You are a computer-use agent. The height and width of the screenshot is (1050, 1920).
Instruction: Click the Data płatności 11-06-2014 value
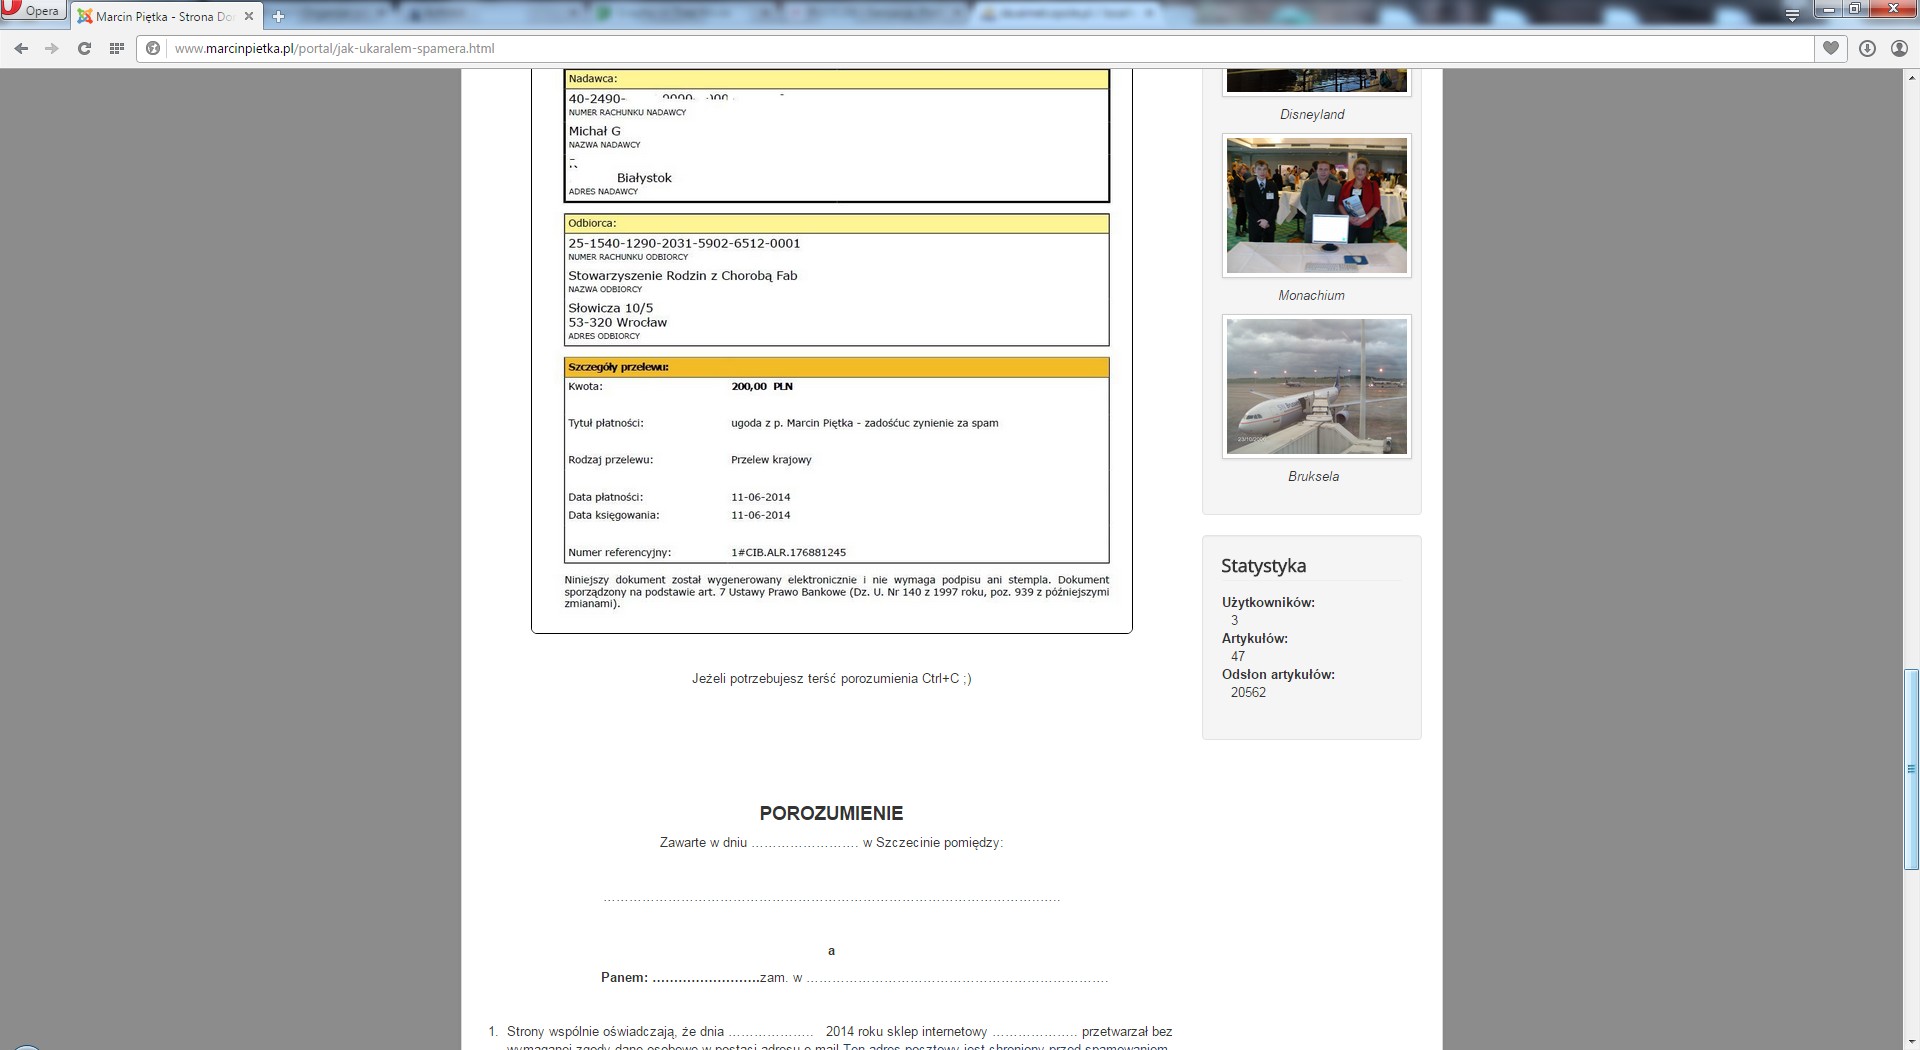coord(760,497)
